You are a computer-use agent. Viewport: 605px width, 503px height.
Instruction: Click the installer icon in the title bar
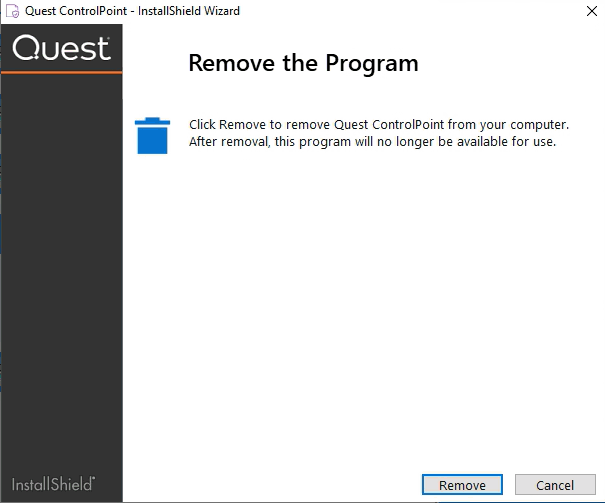point(14,11)
